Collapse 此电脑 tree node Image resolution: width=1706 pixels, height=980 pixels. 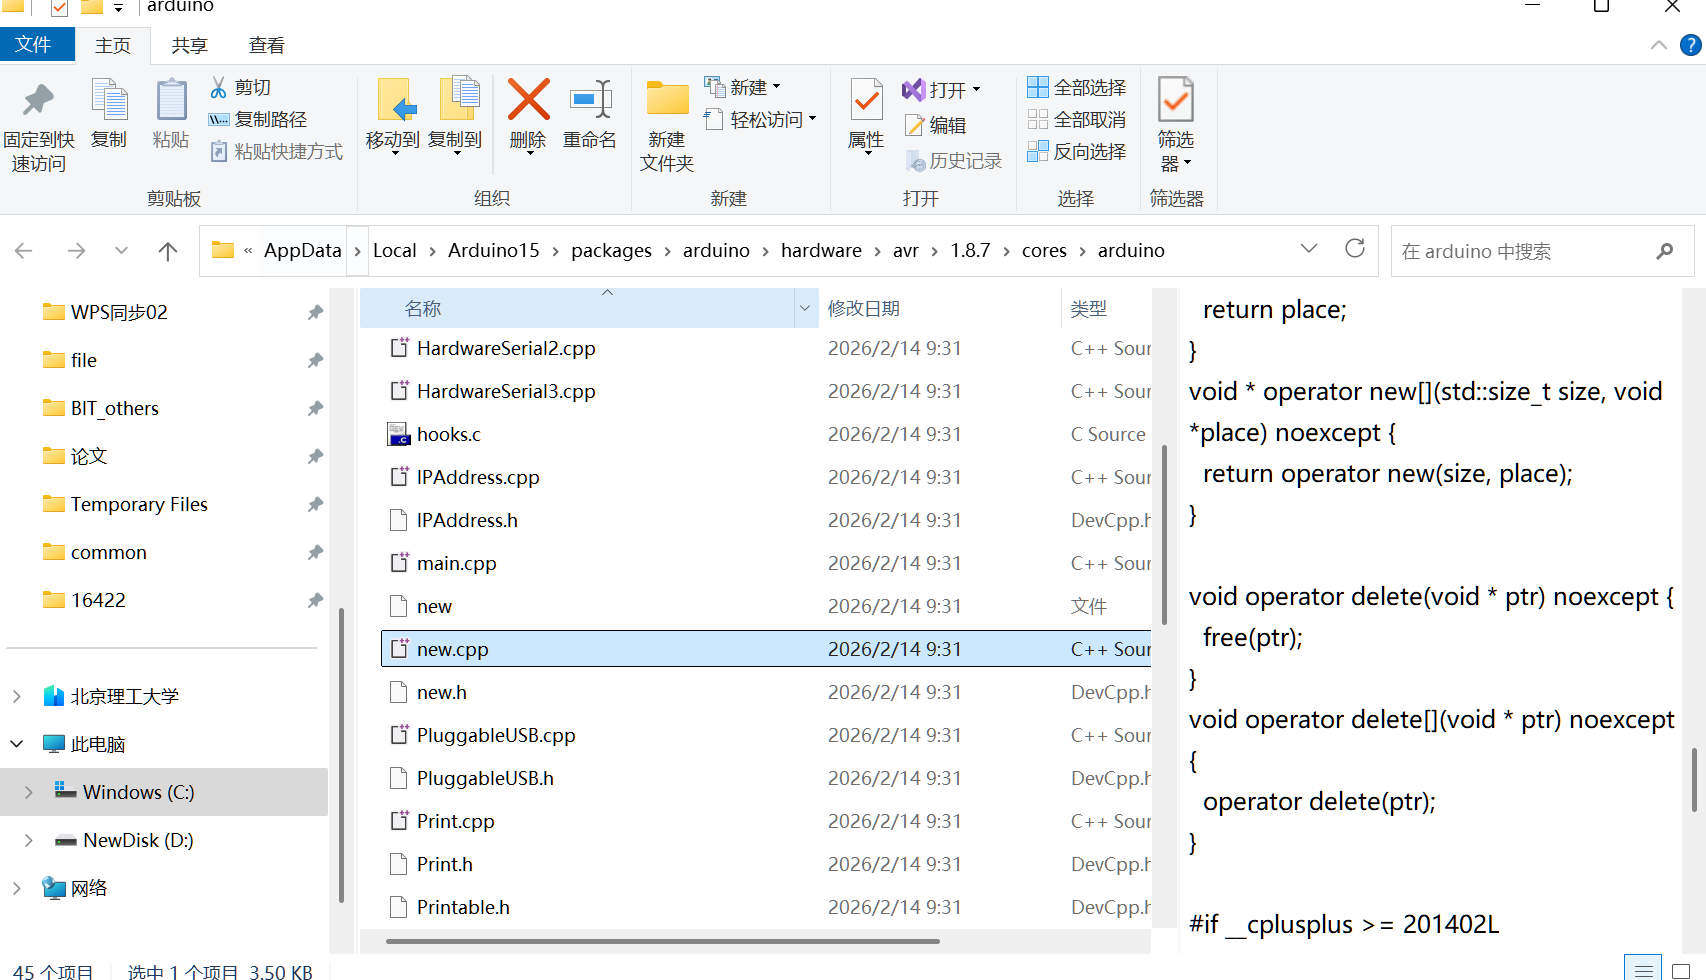17,744
